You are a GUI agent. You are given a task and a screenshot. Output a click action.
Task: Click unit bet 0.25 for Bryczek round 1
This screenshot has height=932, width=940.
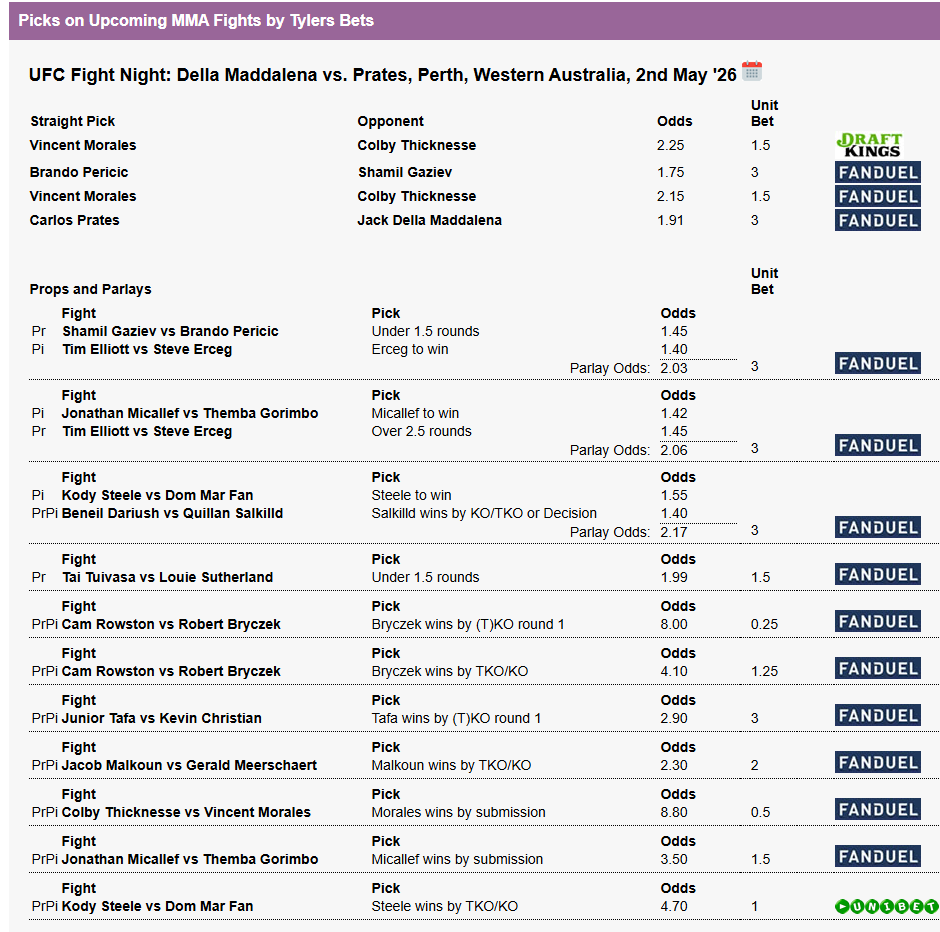point(764,624)
